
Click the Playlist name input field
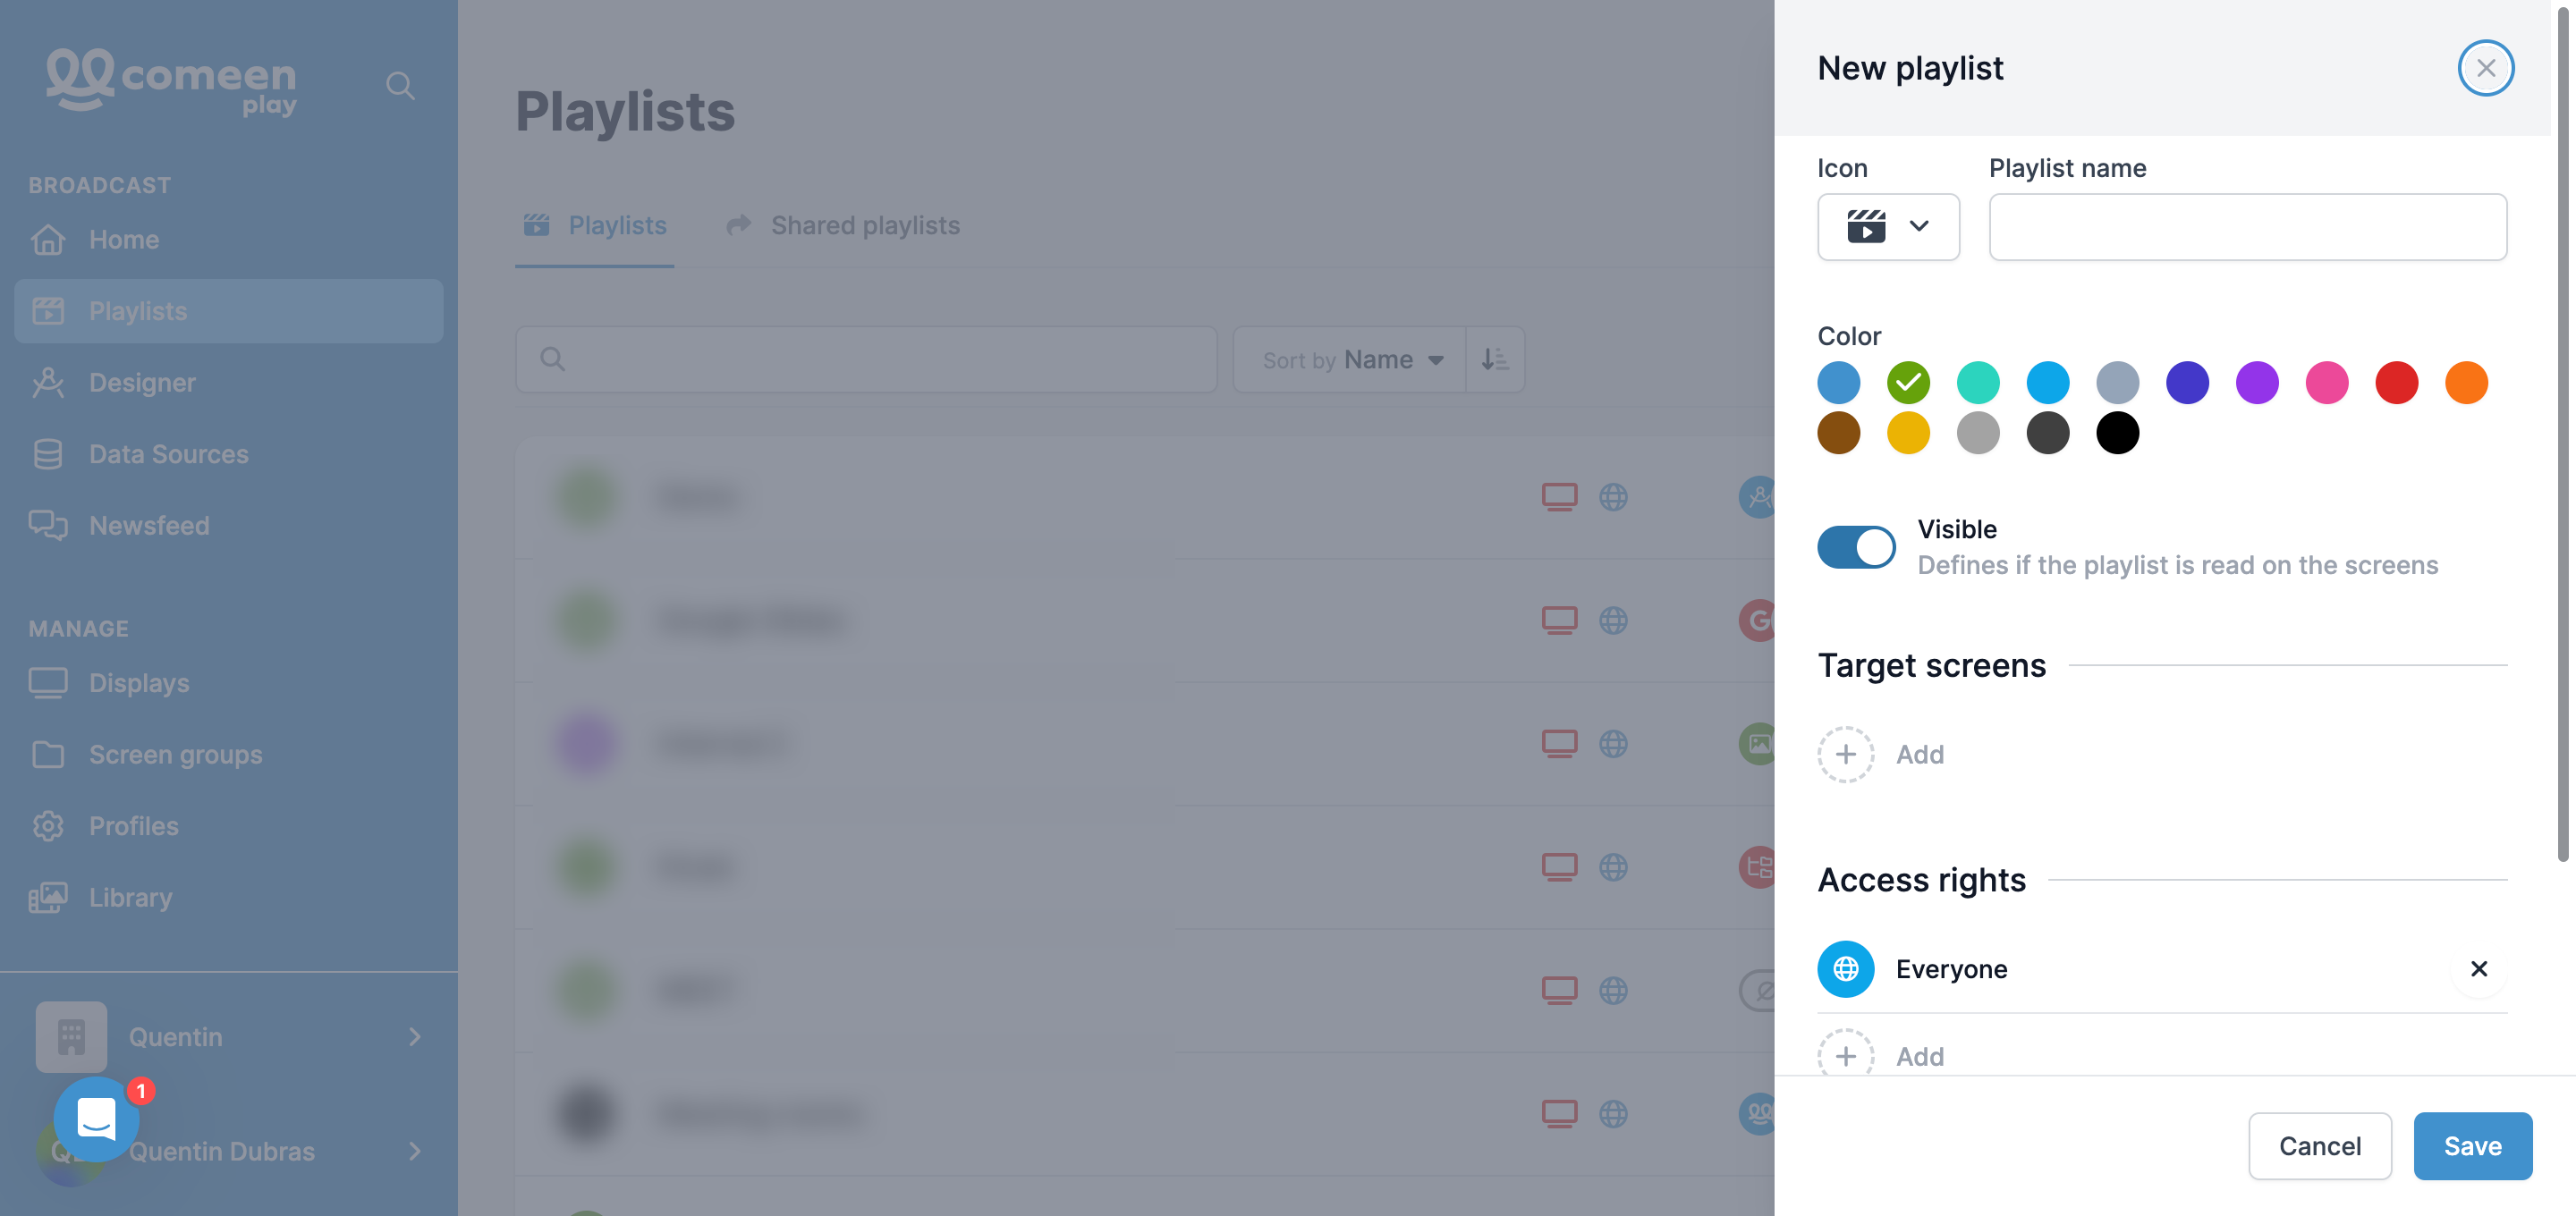pos(2247,227)
